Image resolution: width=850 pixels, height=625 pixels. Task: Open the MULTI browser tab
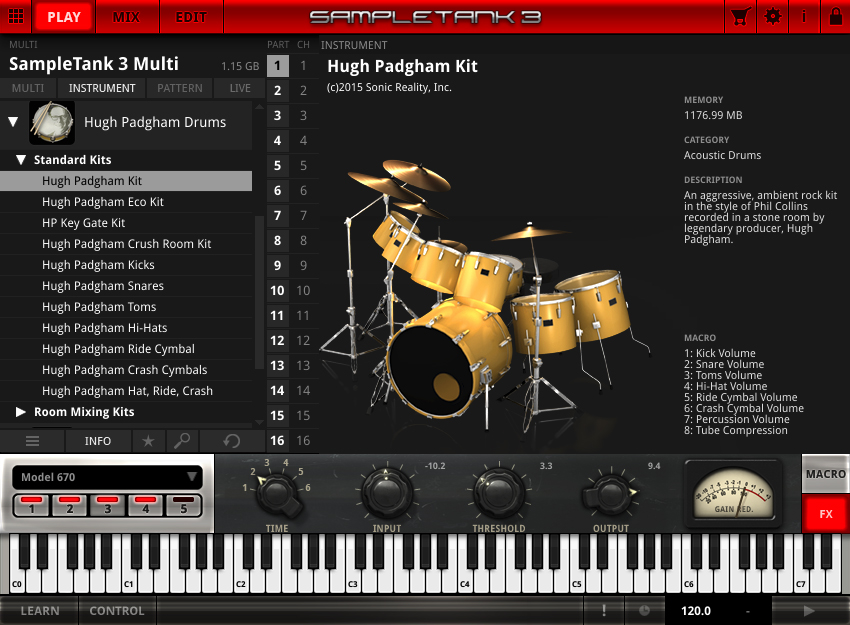[28, 88]
